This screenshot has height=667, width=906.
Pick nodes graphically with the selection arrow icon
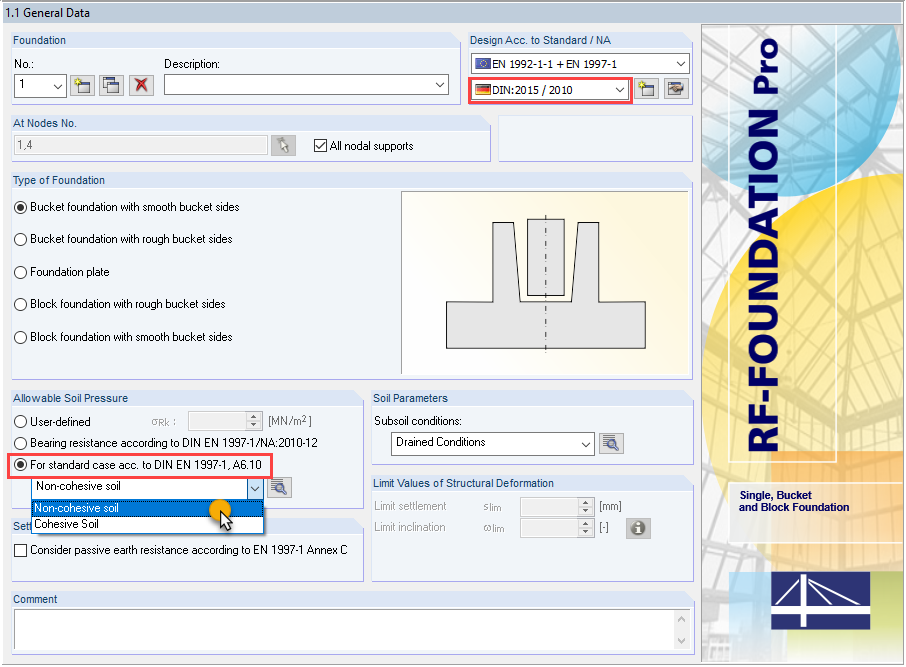tap(283, 144)
